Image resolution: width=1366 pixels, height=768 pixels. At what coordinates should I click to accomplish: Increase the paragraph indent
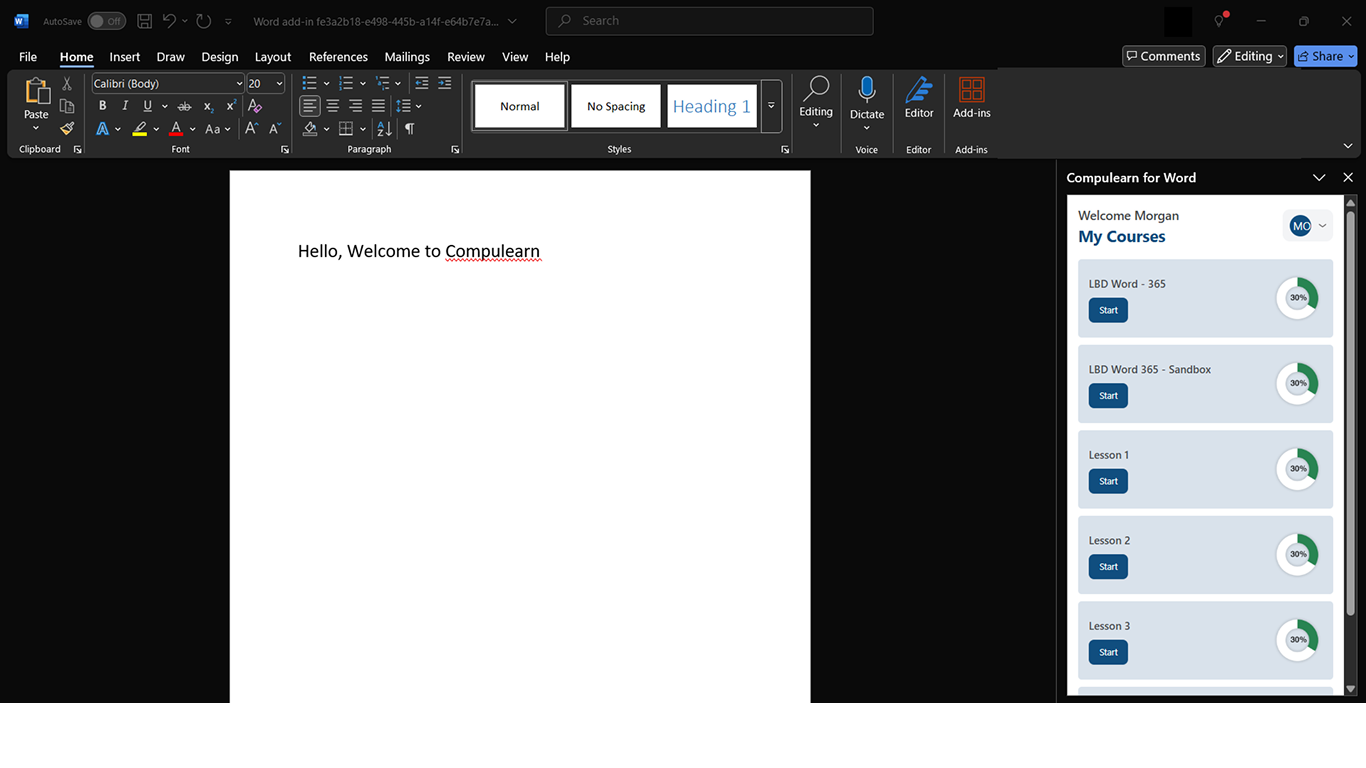click(445, 83)
